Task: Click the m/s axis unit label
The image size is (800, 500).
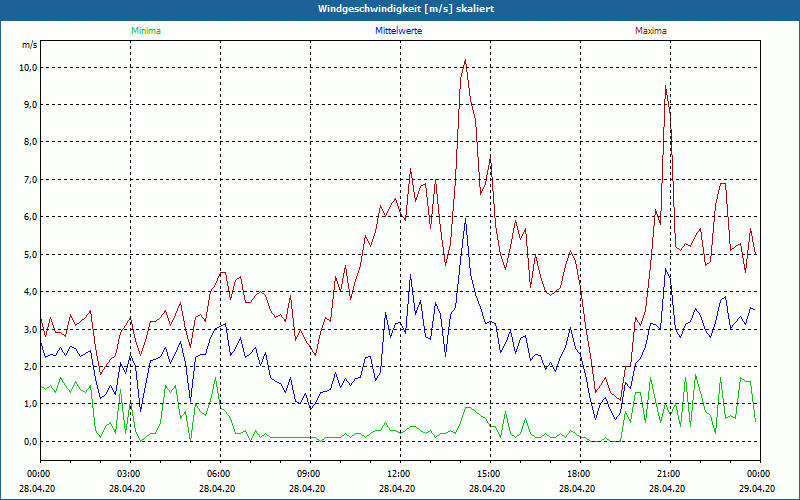Action: pos(29,45)
